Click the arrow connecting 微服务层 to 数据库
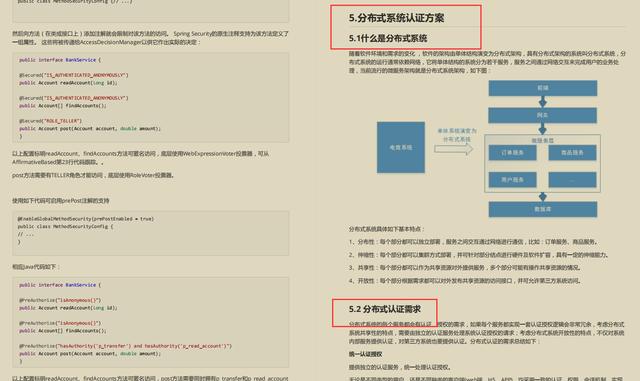The height and width of the screenshot is (381, 640). tap(542, 197)
